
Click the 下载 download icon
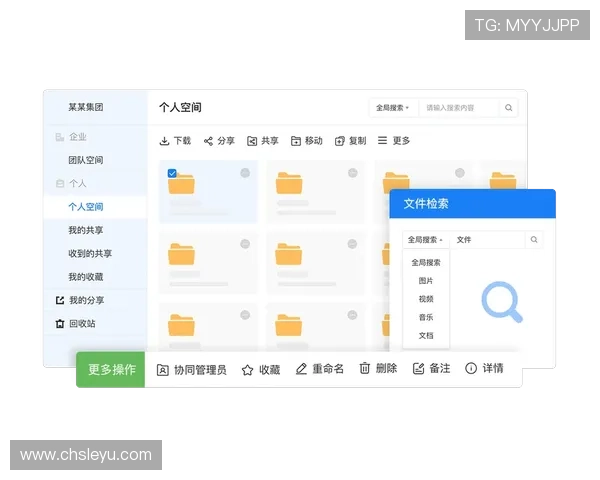coord(164,141)
